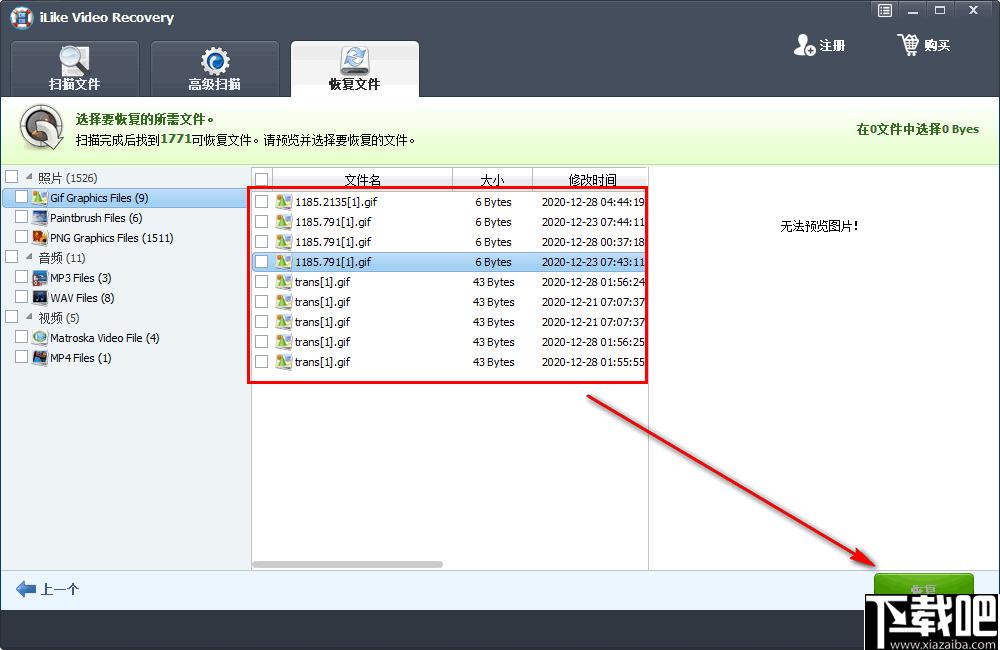
Task: Select Paintbrush Files (6) tree item
Action: coord(96,218)
